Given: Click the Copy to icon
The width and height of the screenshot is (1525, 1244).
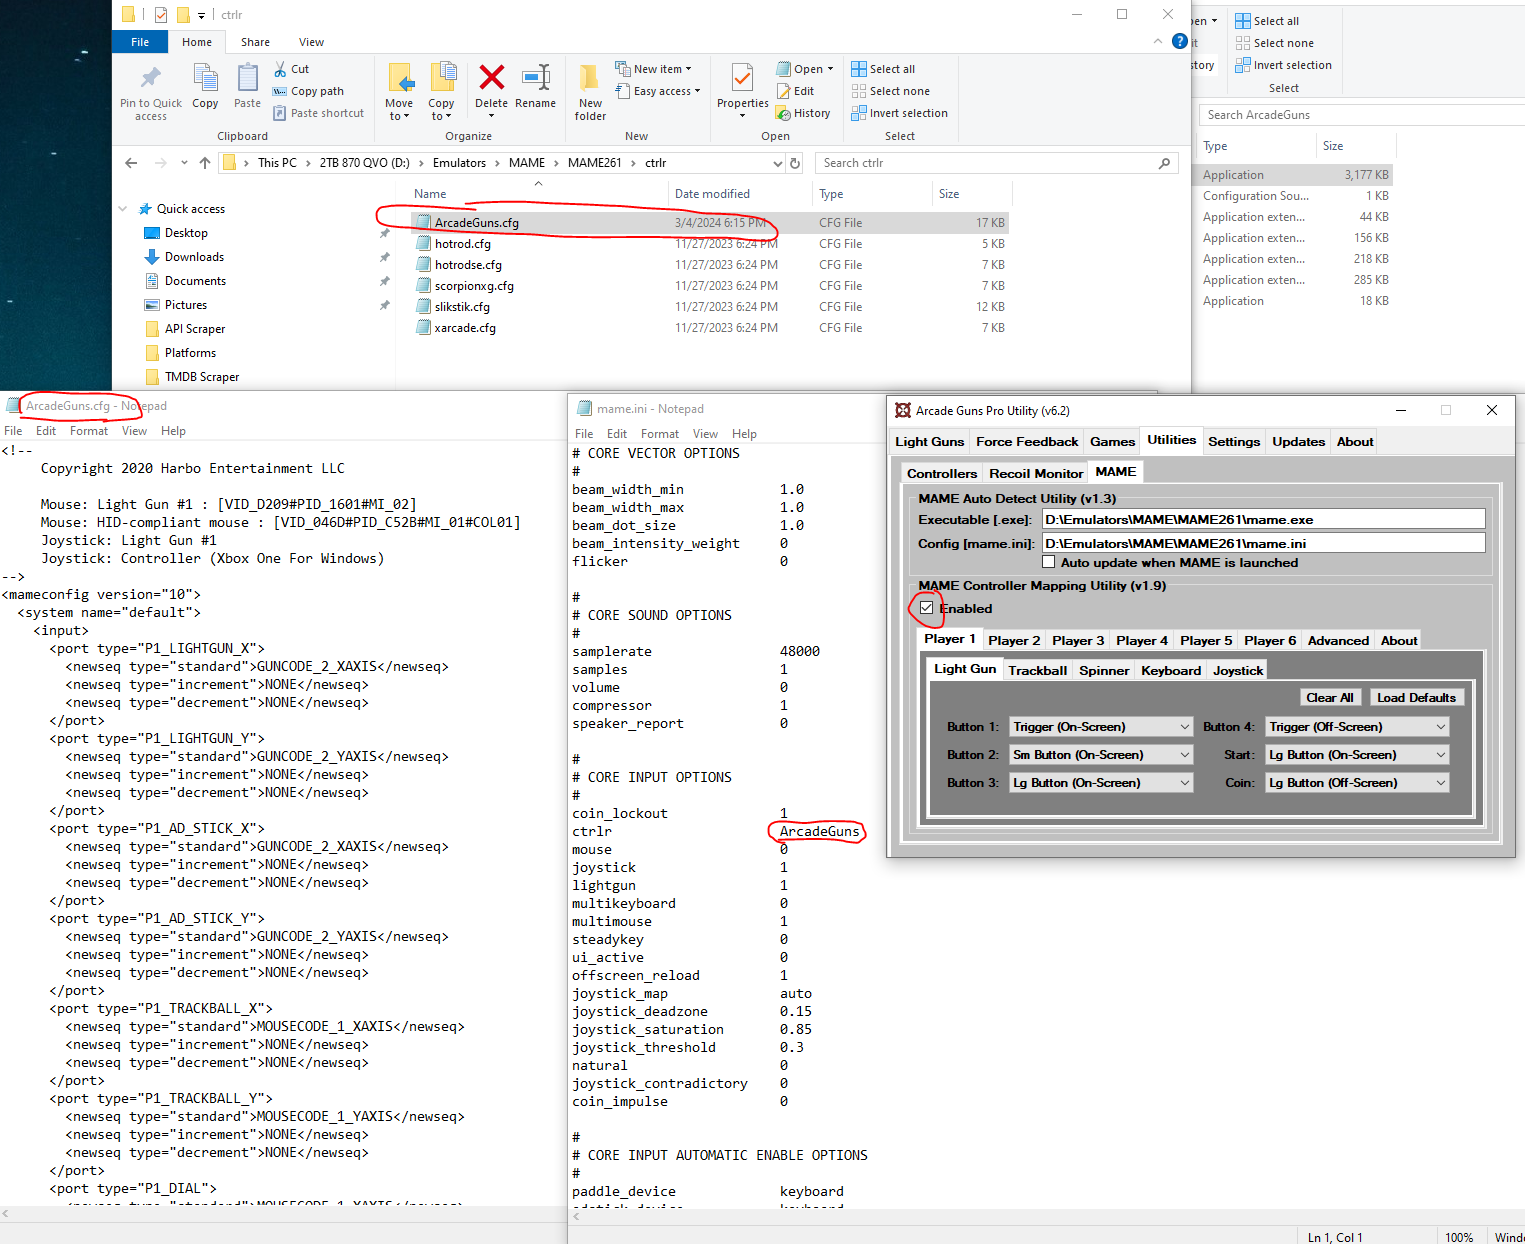Looking at the screenshot, I should pos(442,78).
